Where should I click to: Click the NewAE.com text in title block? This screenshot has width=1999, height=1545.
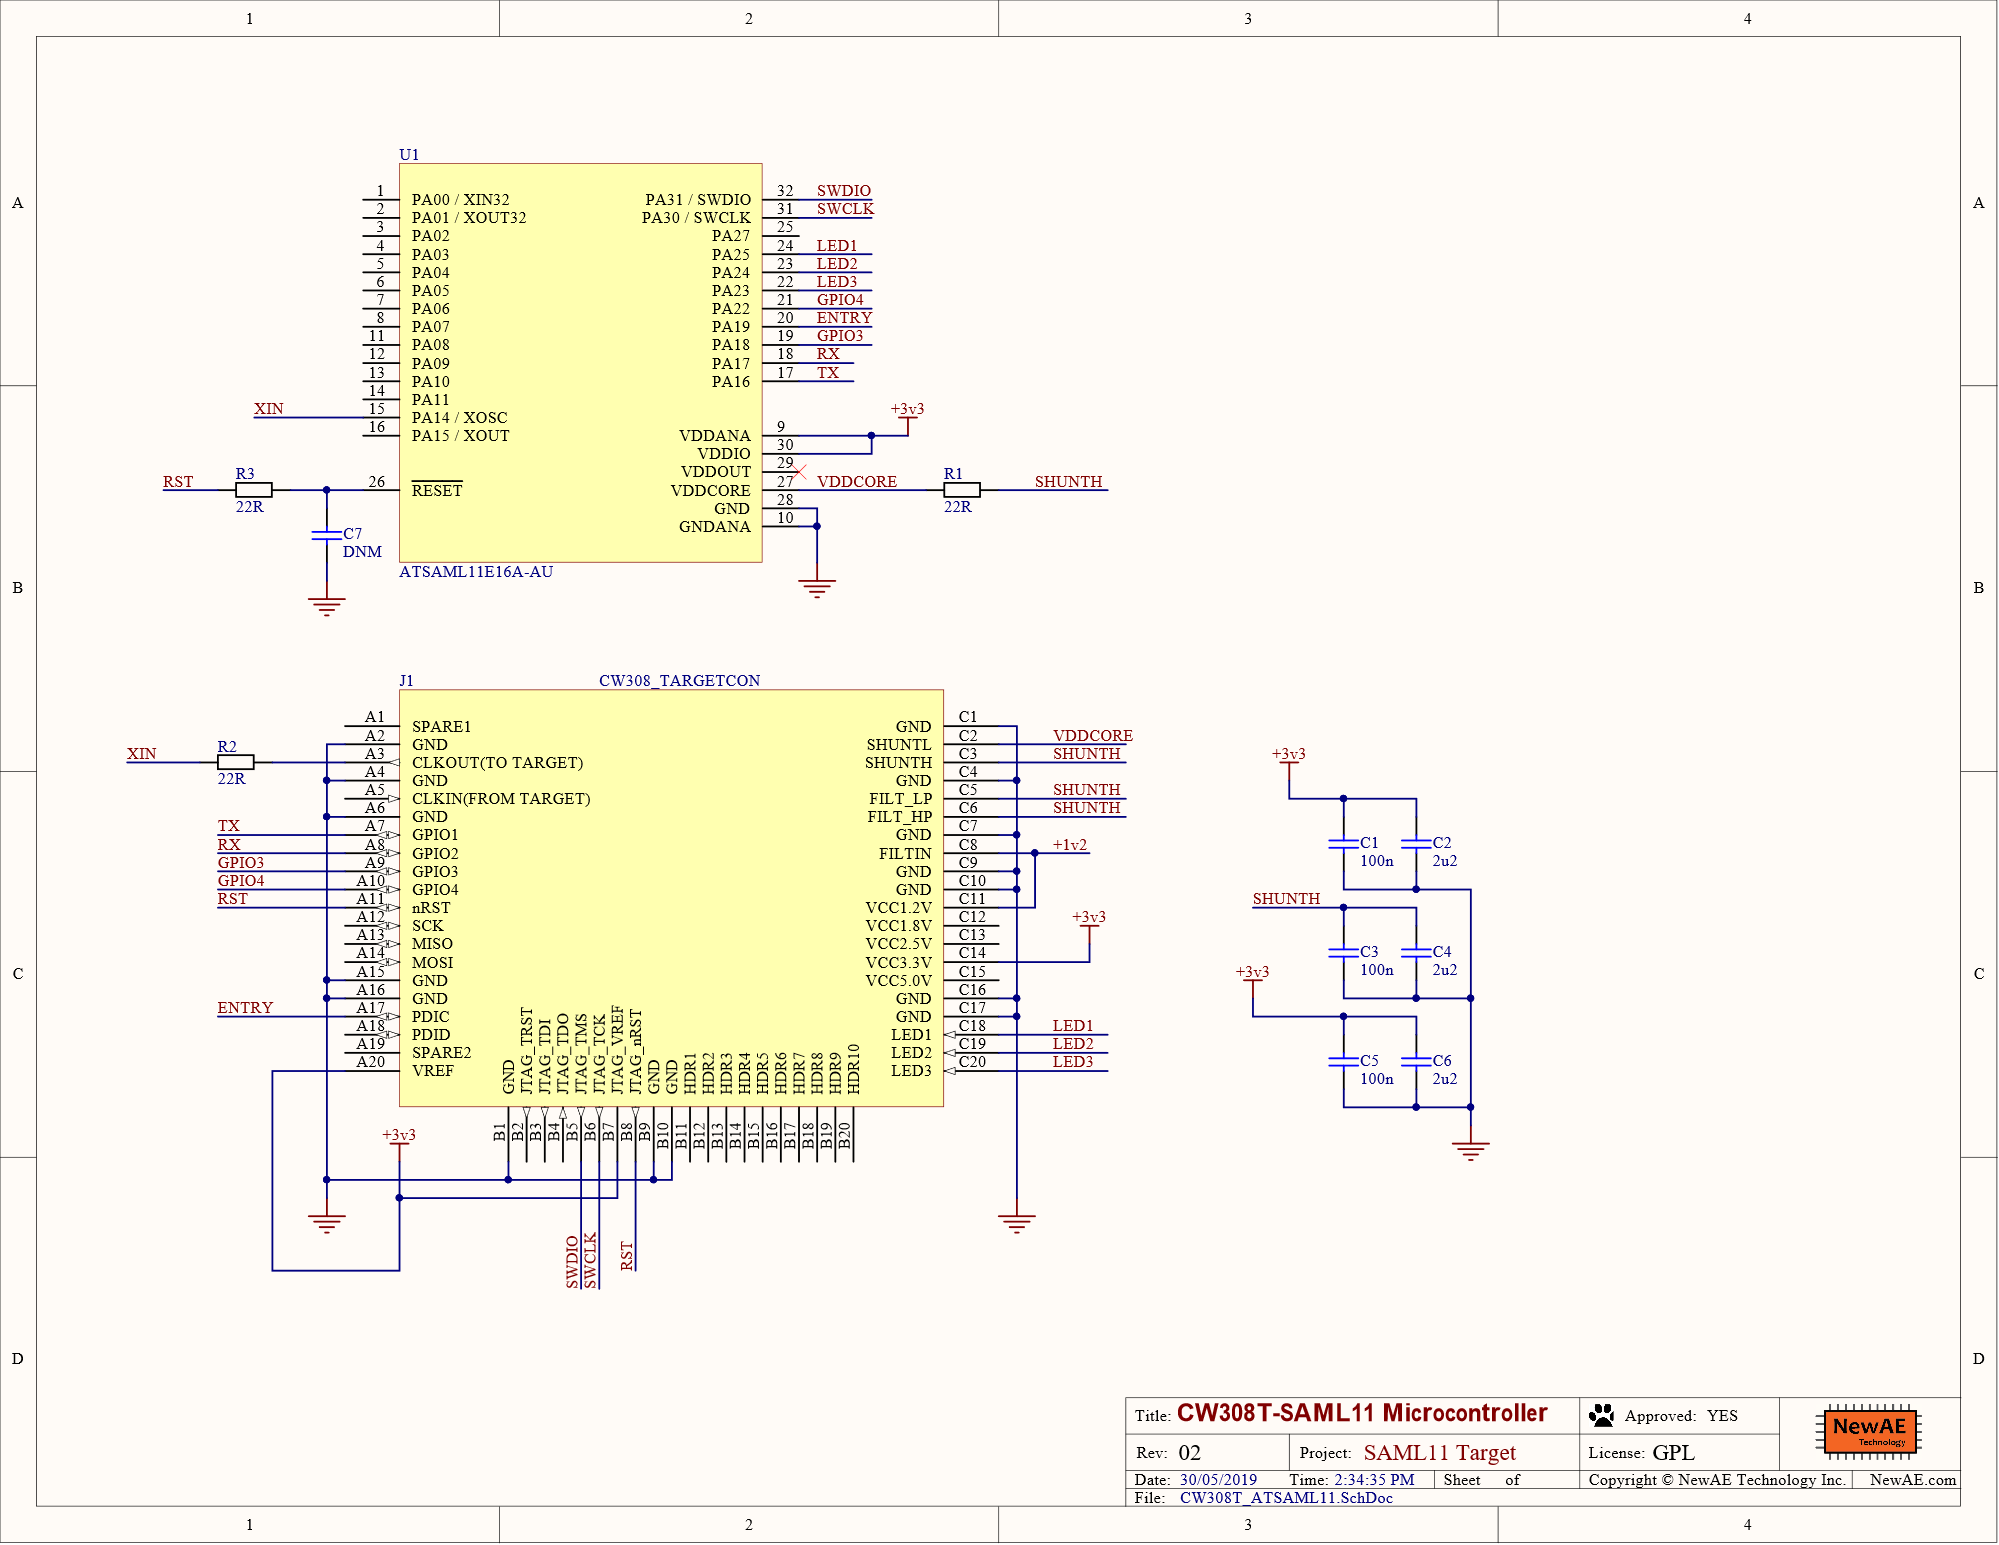point(1912,1479)
